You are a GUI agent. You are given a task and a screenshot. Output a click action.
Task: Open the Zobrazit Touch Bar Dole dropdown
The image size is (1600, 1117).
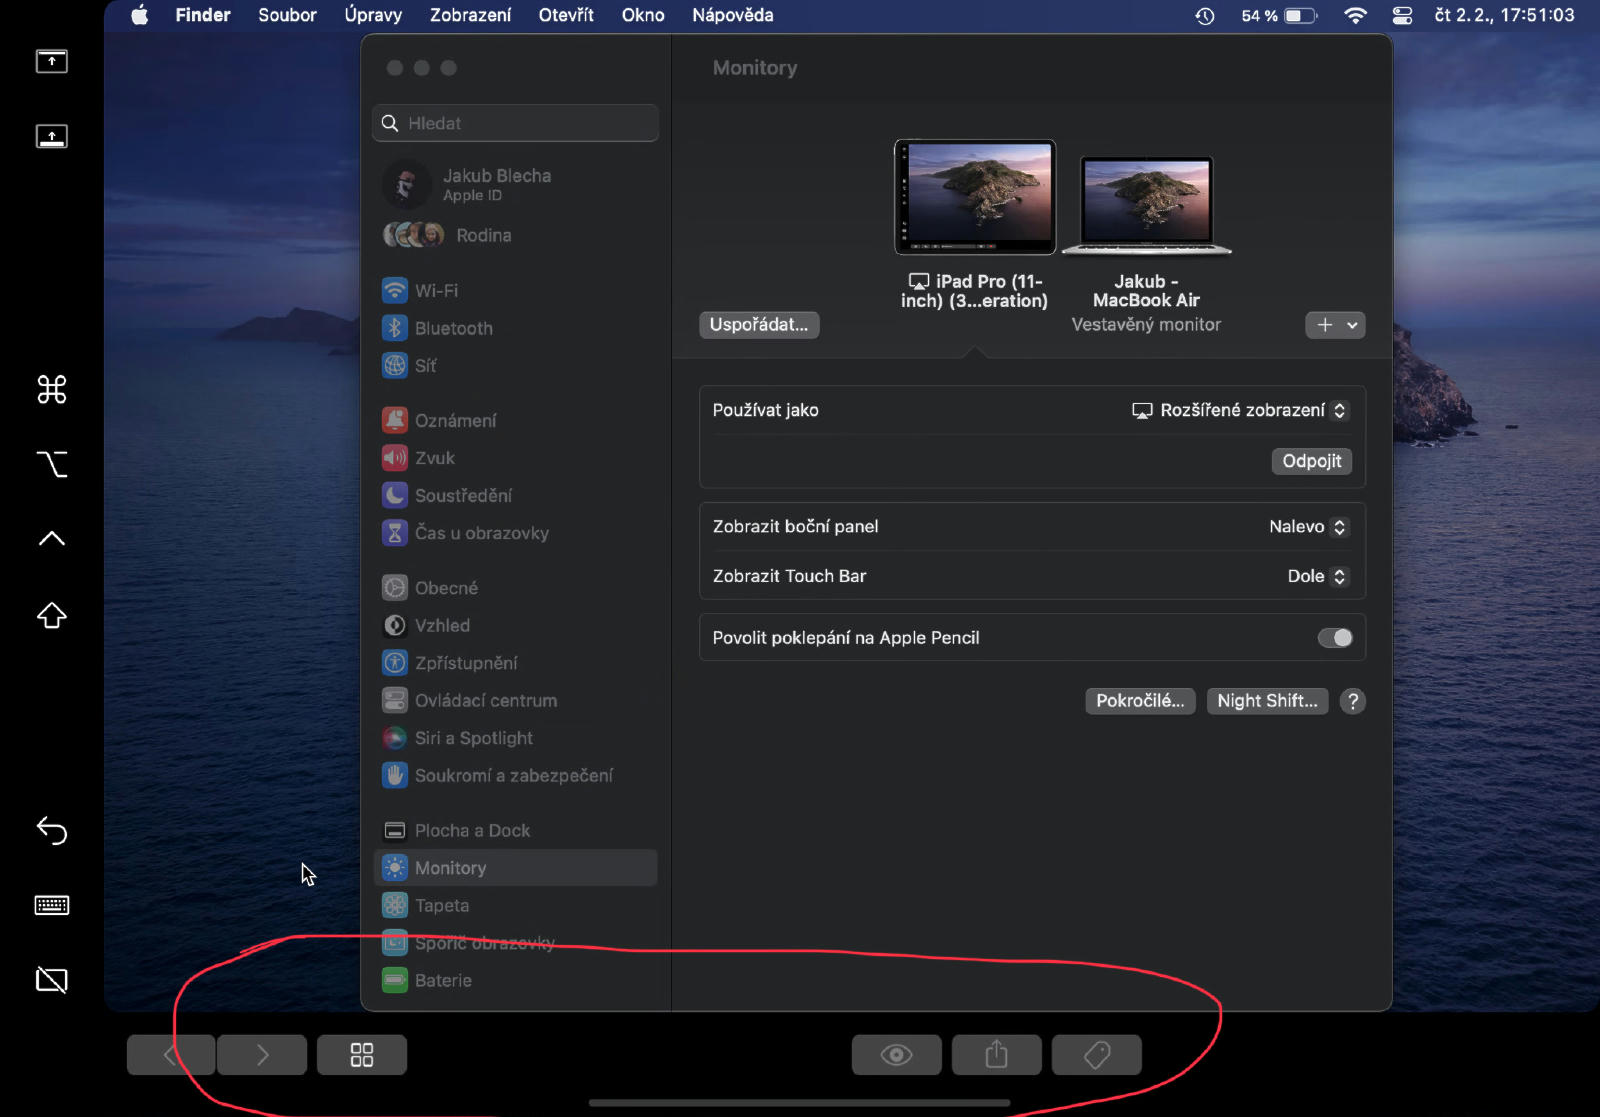coord(1318,577)
